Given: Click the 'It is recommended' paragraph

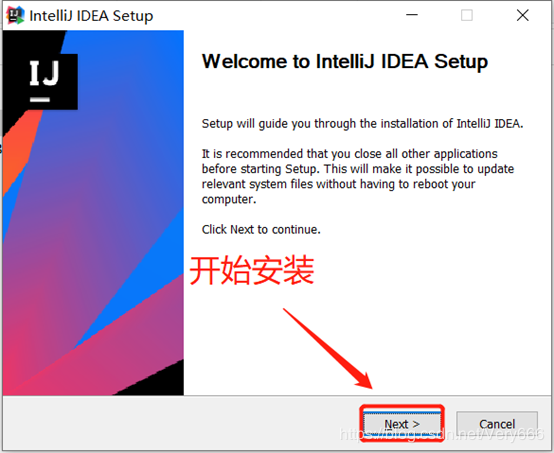Looking at the screenshot, I should click(358, 176).
